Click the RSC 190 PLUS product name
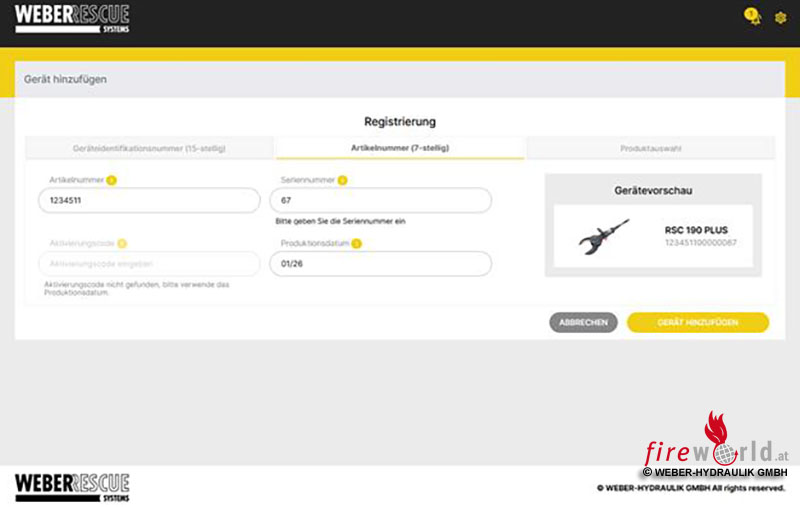Image resolution: width=800 pixels, height=507 pixels. click(696, 230)
